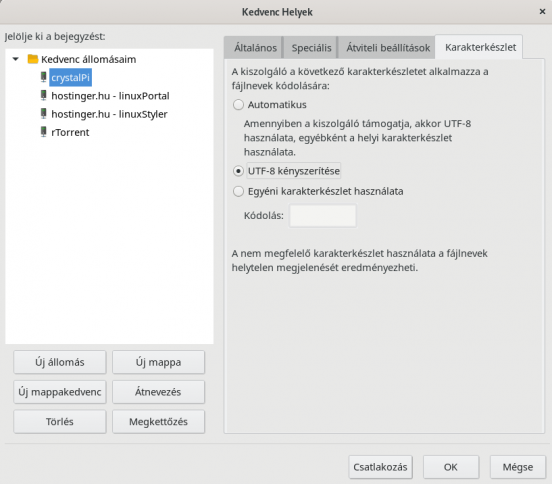Open the Általános tab
Screen dimensions: 552x484
[255, 48]
